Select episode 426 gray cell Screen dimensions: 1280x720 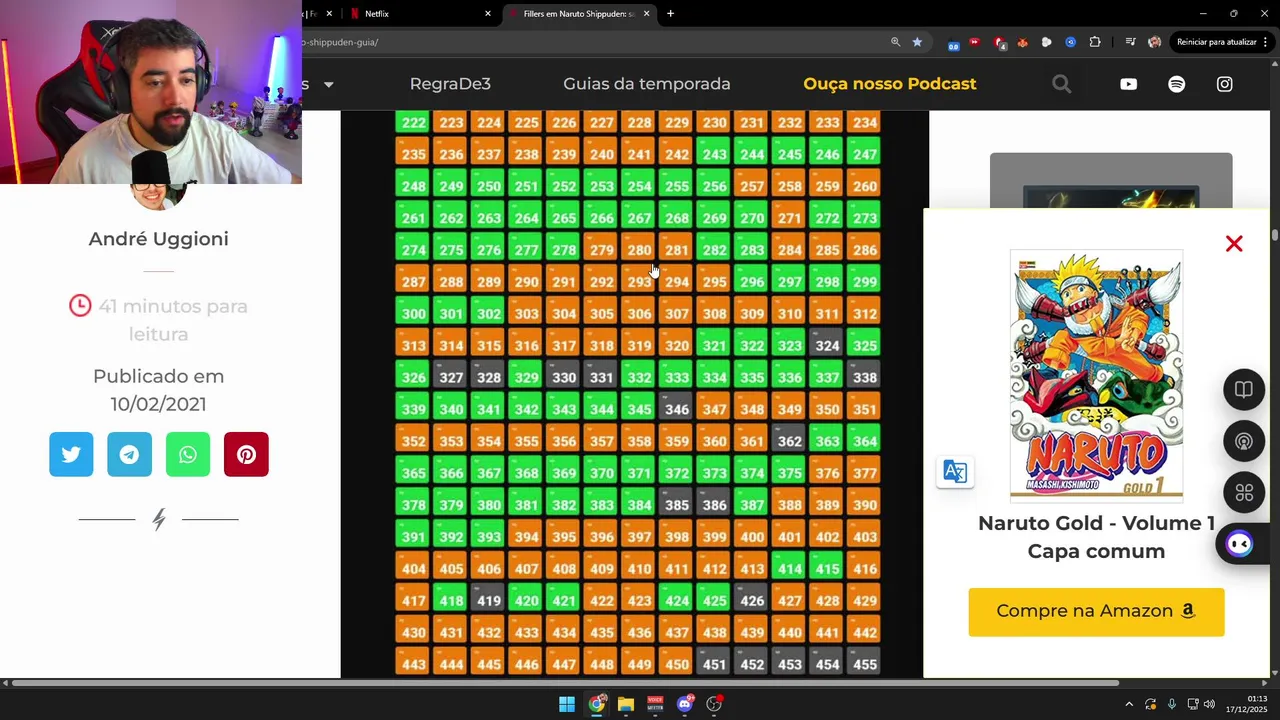point(752,601)
